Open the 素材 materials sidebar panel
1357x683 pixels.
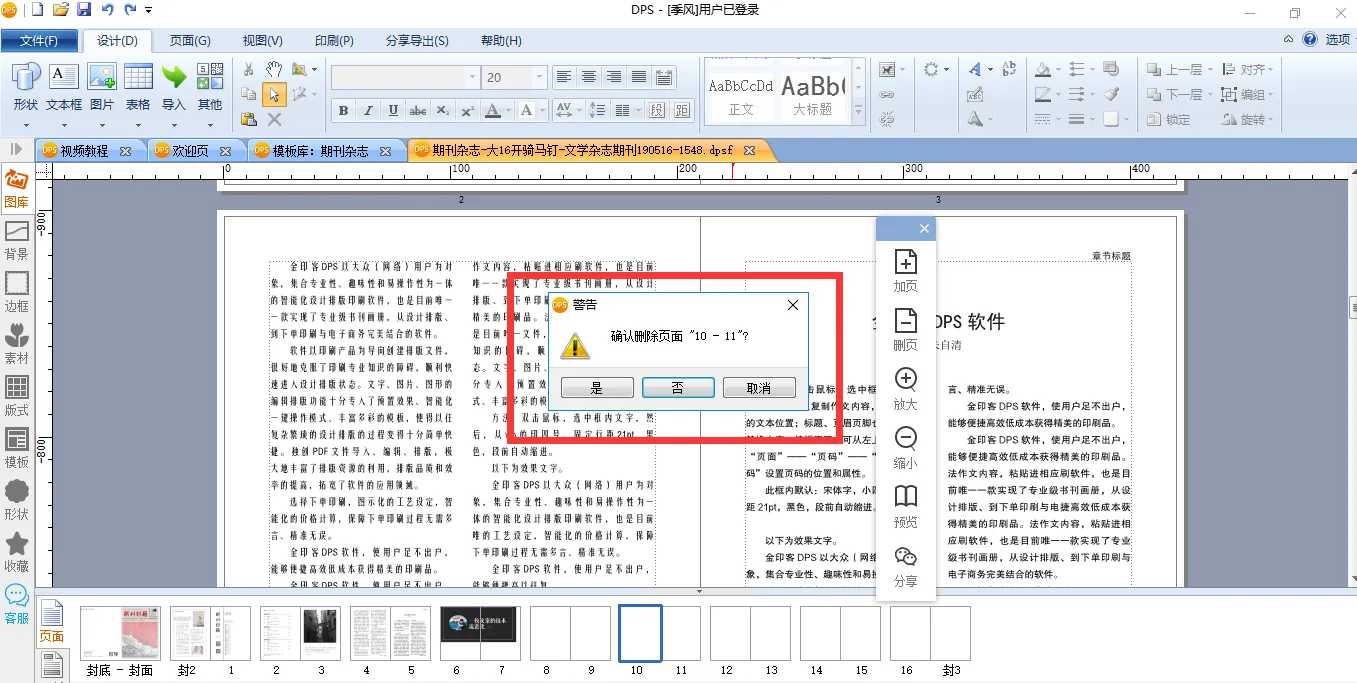(16, 345)
